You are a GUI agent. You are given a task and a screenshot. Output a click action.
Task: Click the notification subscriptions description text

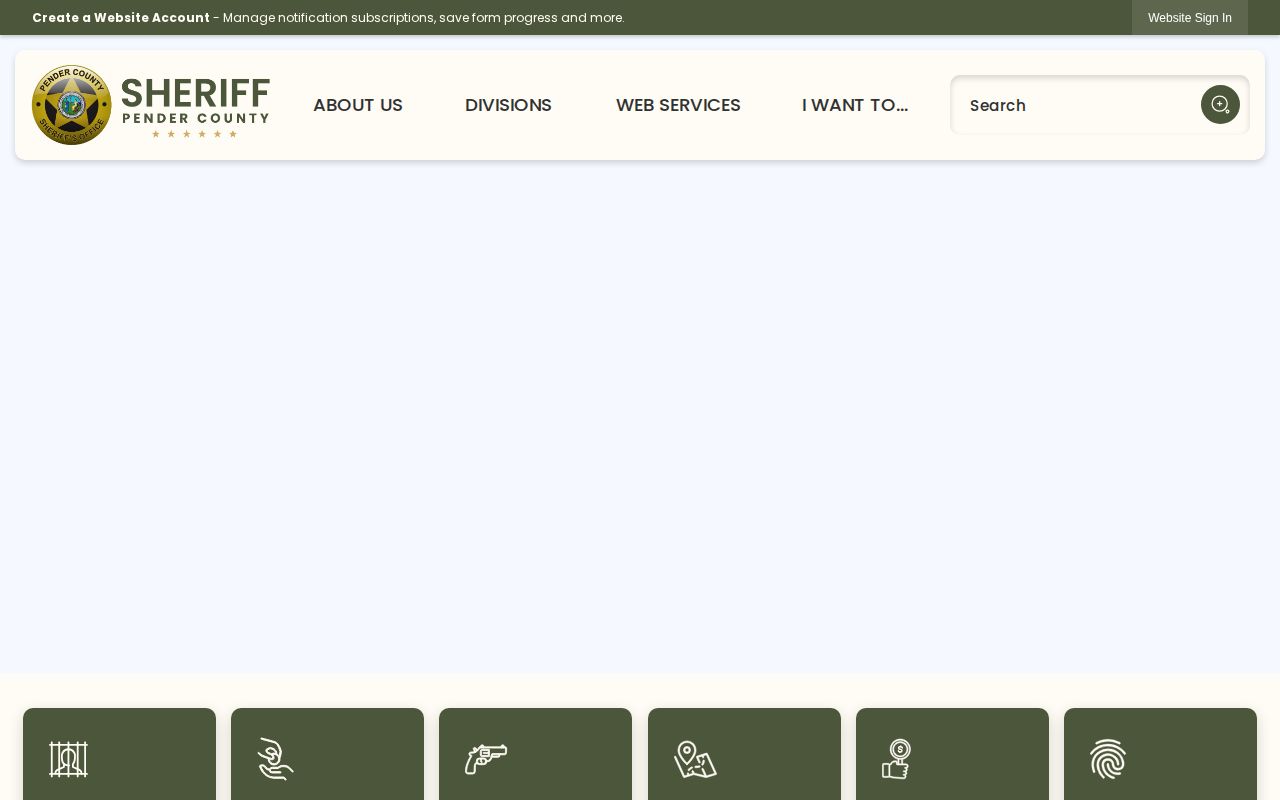(x=423, y=18)
